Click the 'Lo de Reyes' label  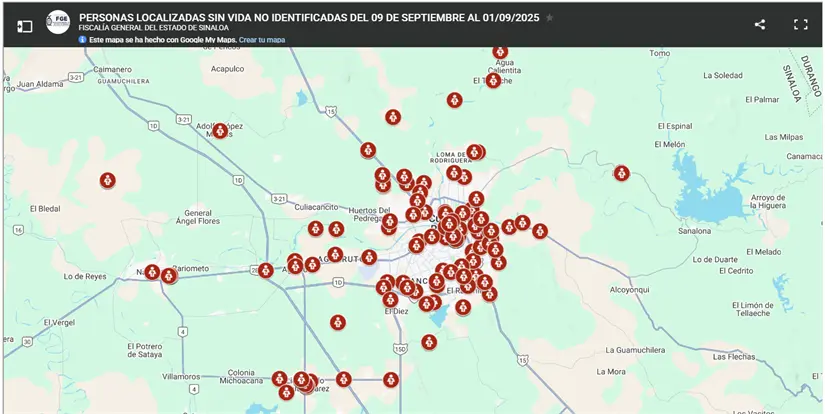(x=85, y=276)
